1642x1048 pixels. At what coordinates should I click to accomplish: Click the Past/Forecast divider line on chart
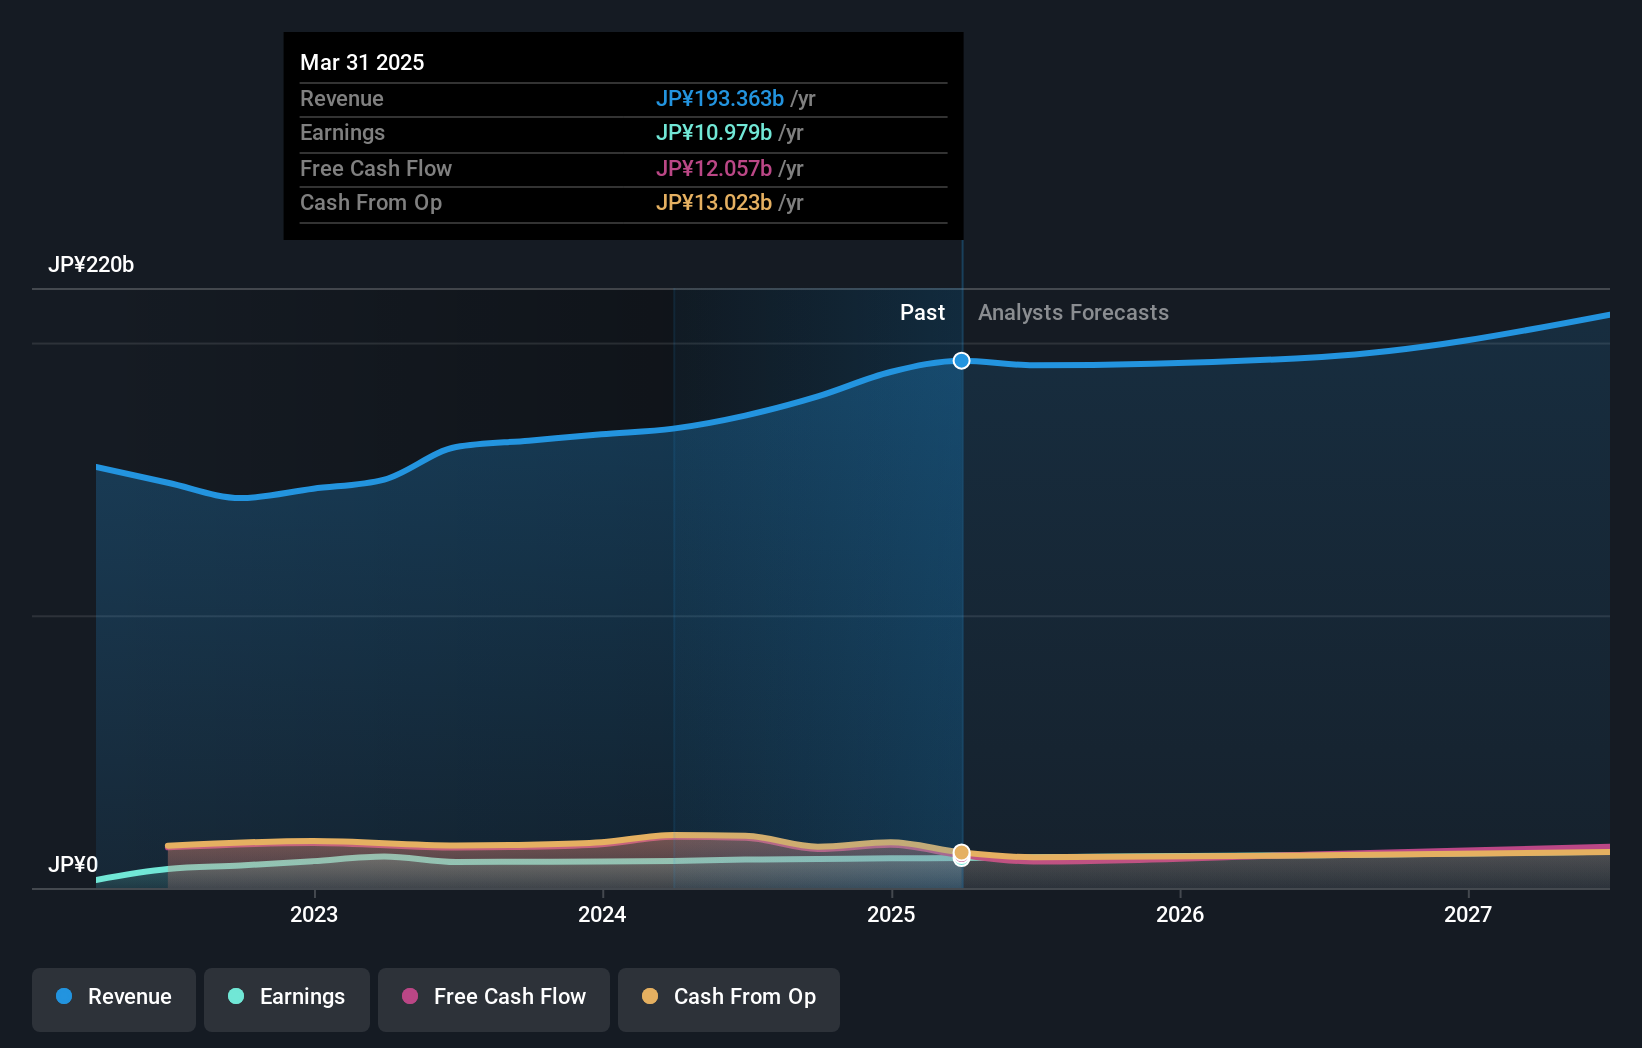tap(961, 600)
